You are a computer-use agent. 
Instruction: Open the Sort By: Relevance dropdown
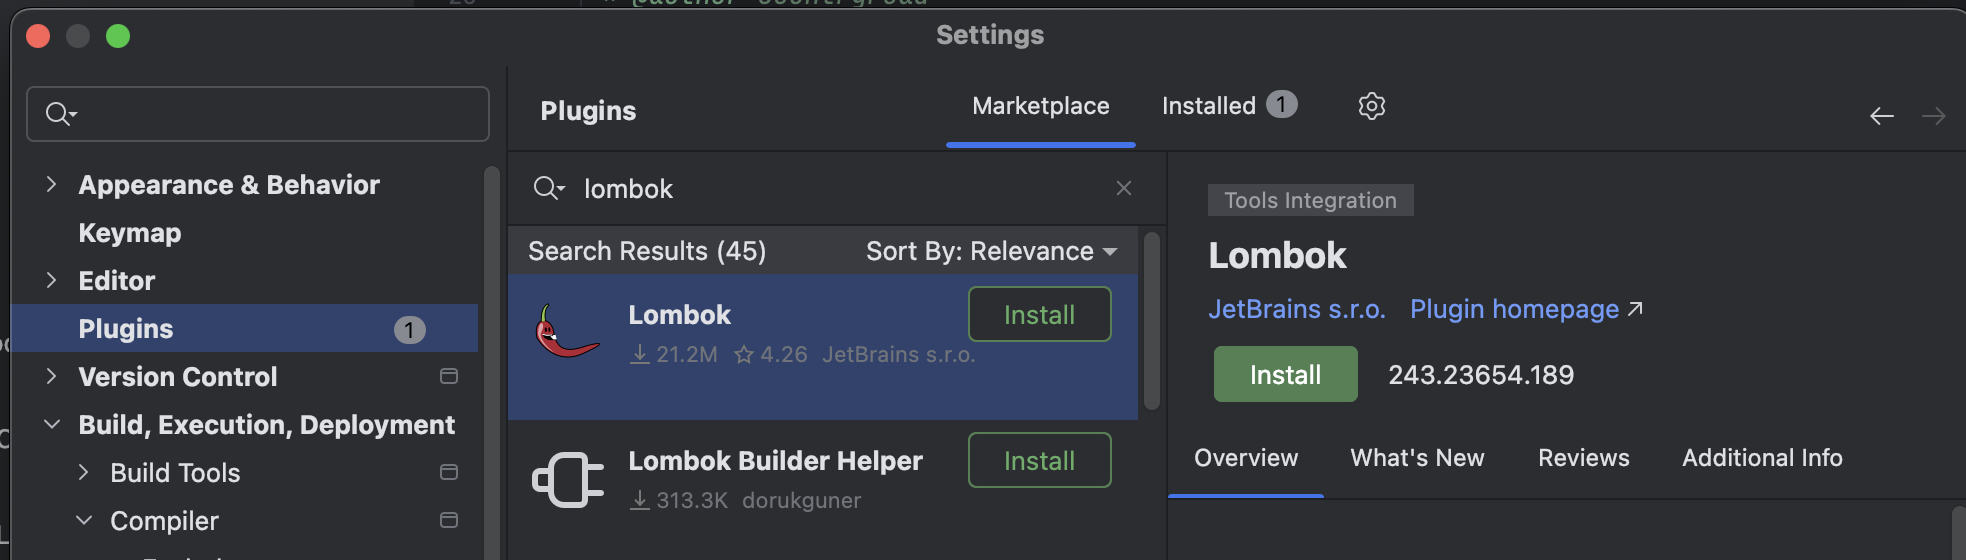pyautogui.click(x=991, y=251)
